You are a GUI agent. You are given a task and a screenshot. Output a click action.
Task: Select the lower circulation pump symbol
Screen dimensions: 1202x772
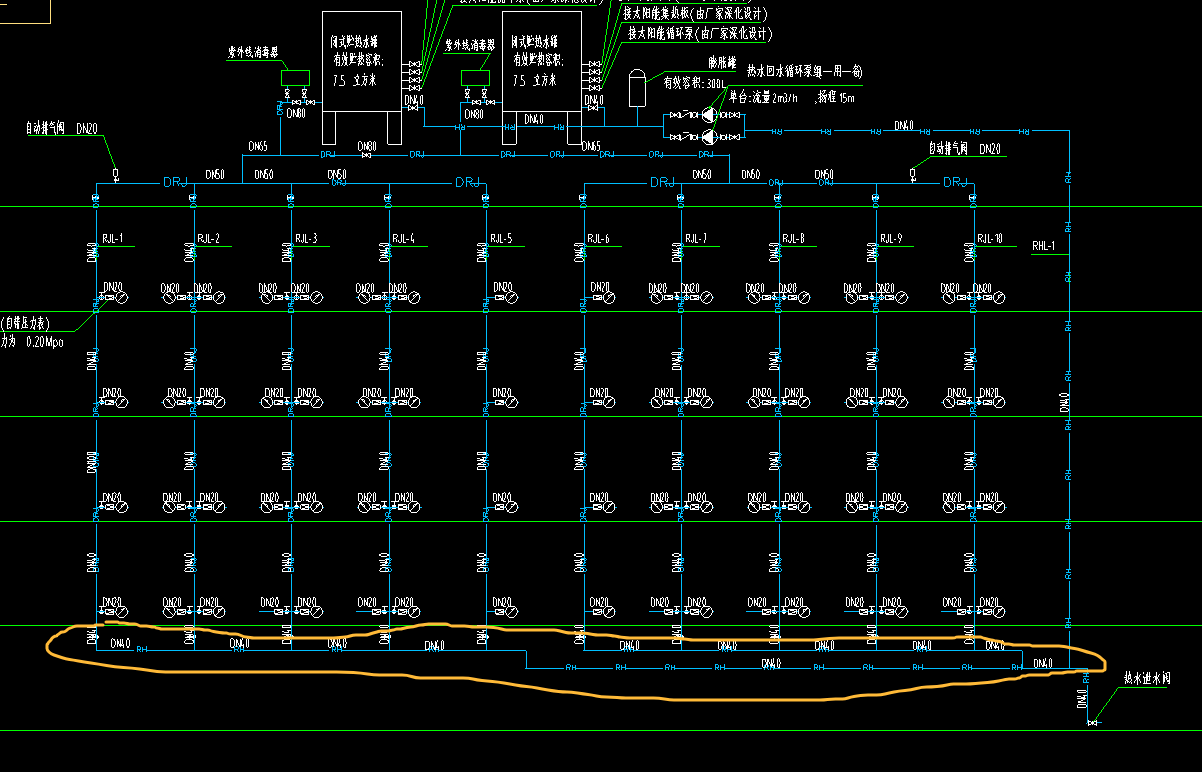click(709, 135)
